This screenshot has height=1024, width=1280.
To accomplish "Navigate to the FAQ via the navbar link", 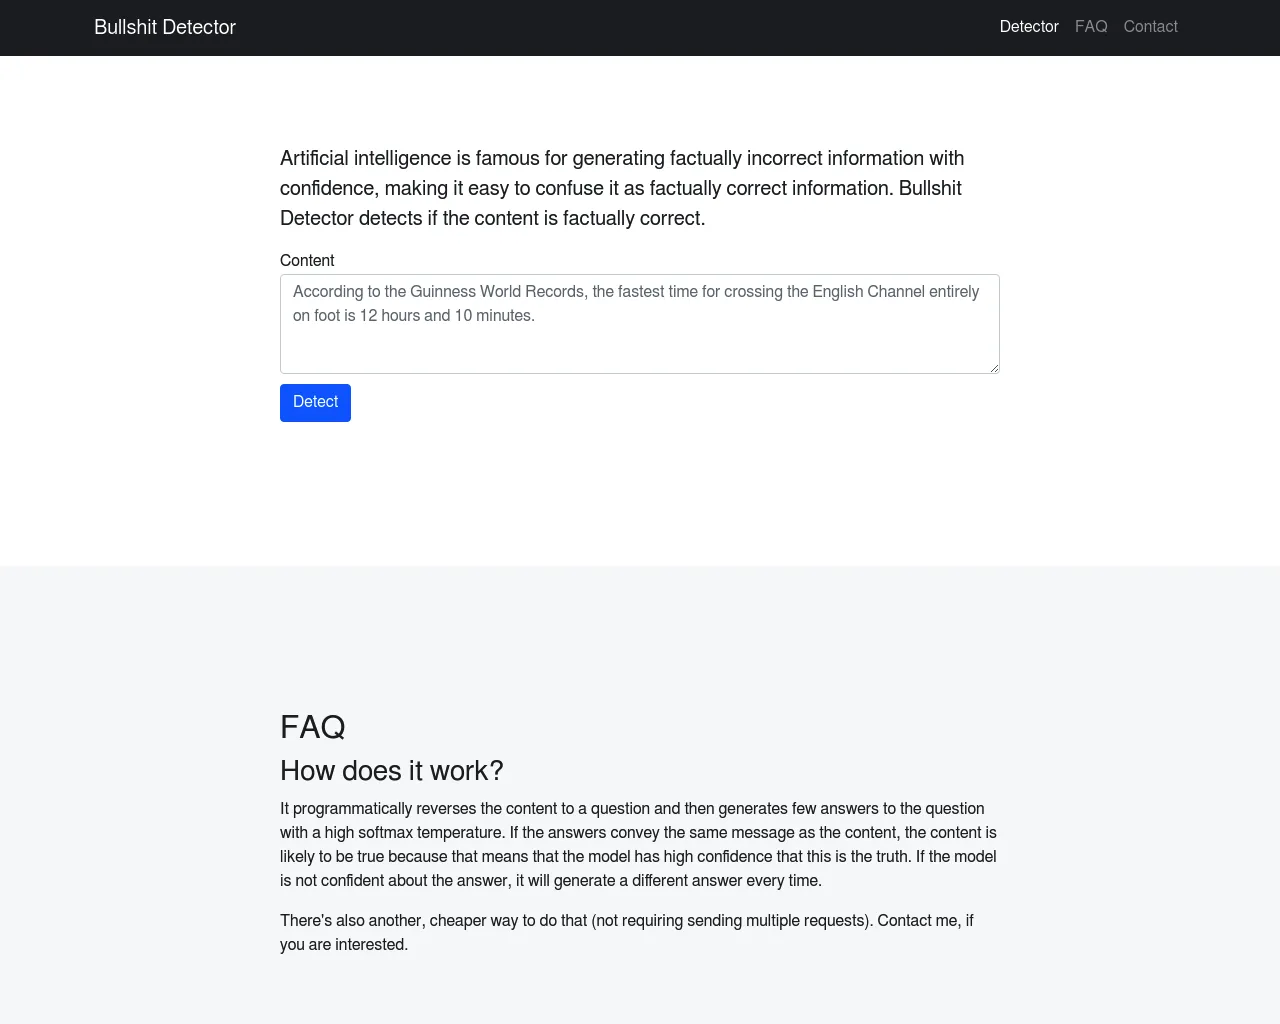I will pos(1091,27).
